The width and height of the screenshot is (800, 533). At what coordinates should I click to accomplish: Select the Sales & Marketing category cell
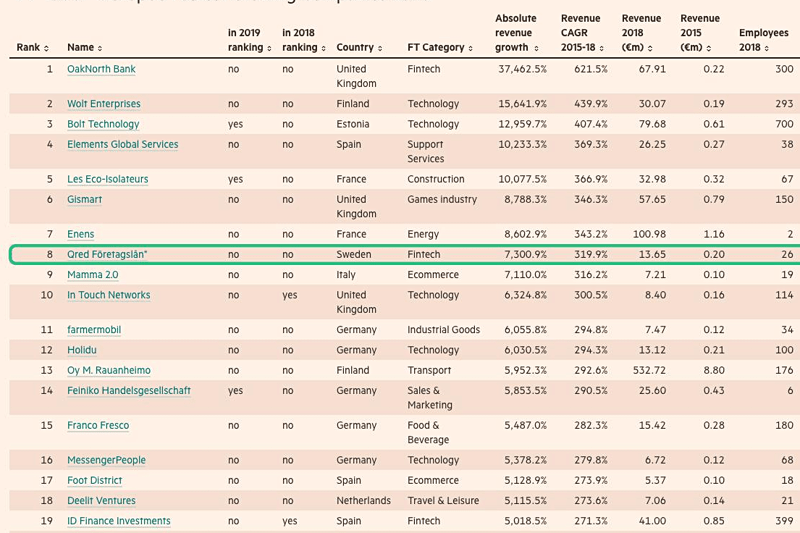[x=430, y=398]
